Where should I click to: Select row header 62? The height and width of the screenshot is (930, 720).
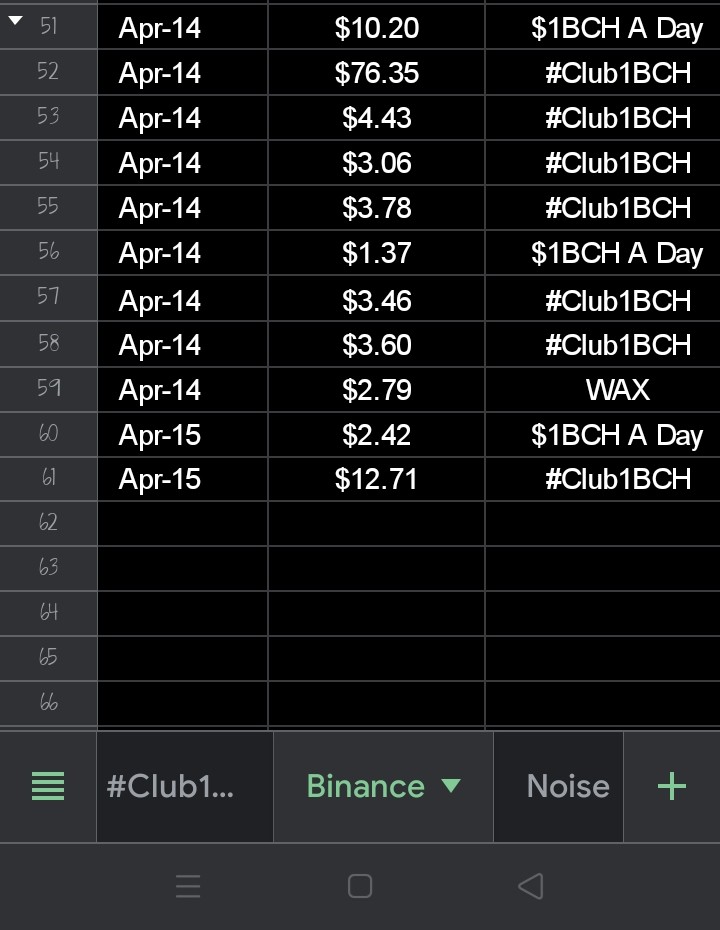pyautogui.click(x=48, y=523)
